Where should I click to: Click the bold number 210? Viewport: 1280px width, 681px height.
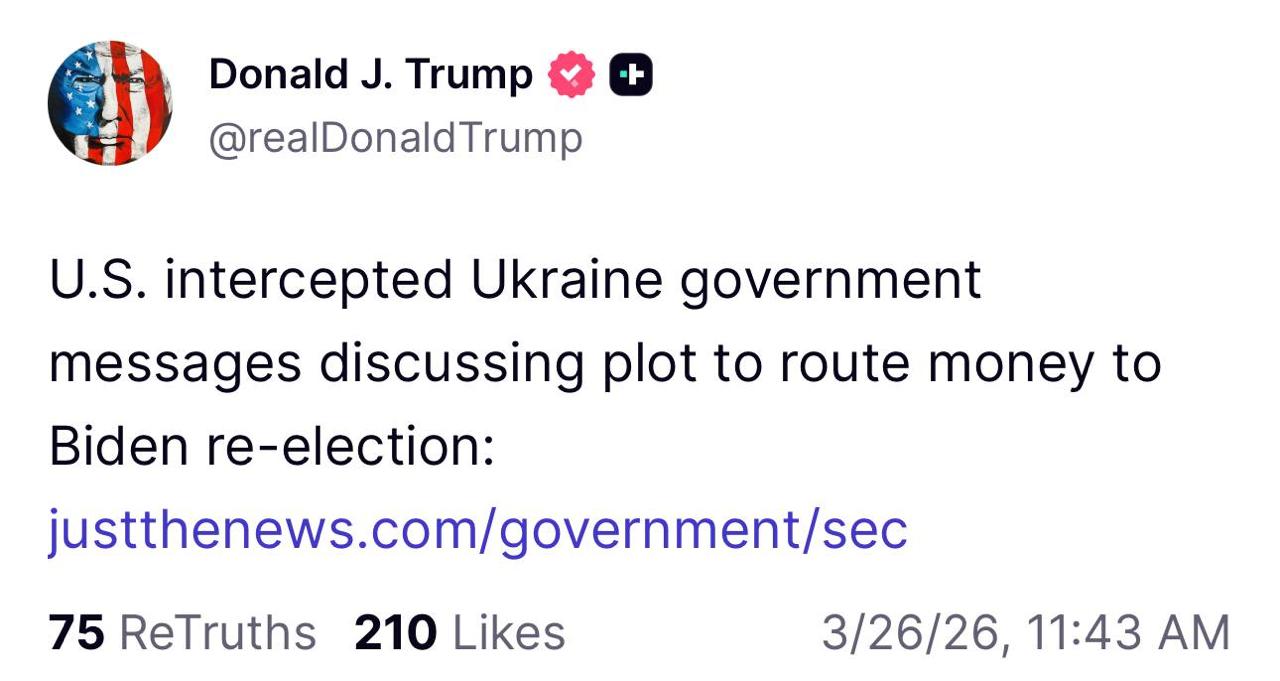[396, 631]
